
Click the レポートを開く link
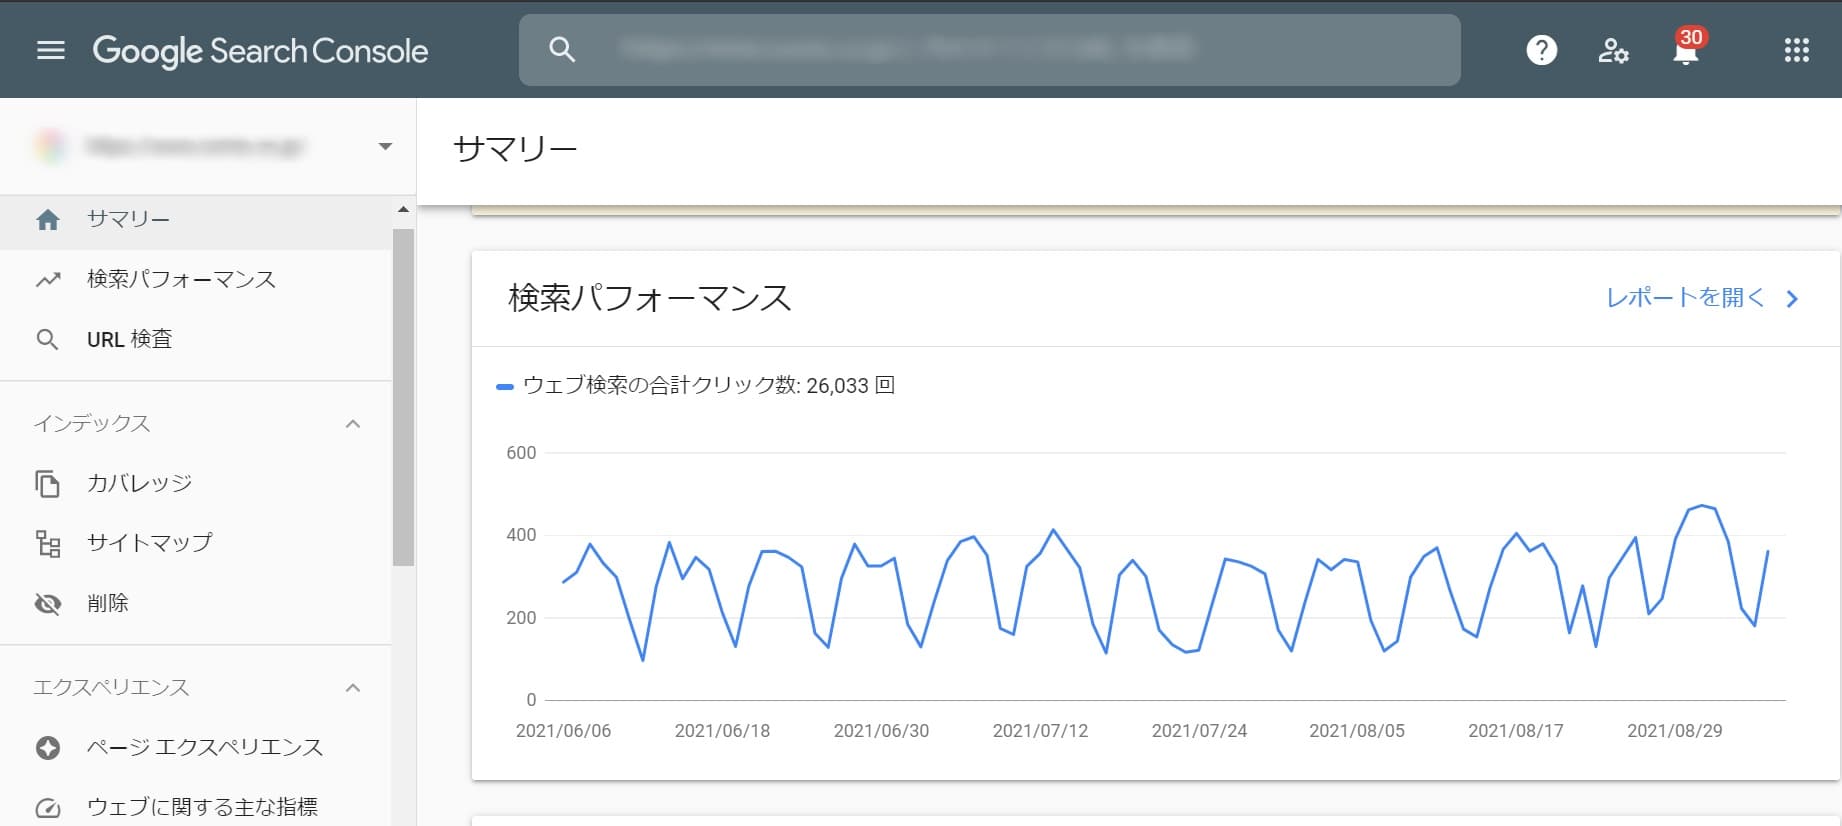click(1685, 298)
